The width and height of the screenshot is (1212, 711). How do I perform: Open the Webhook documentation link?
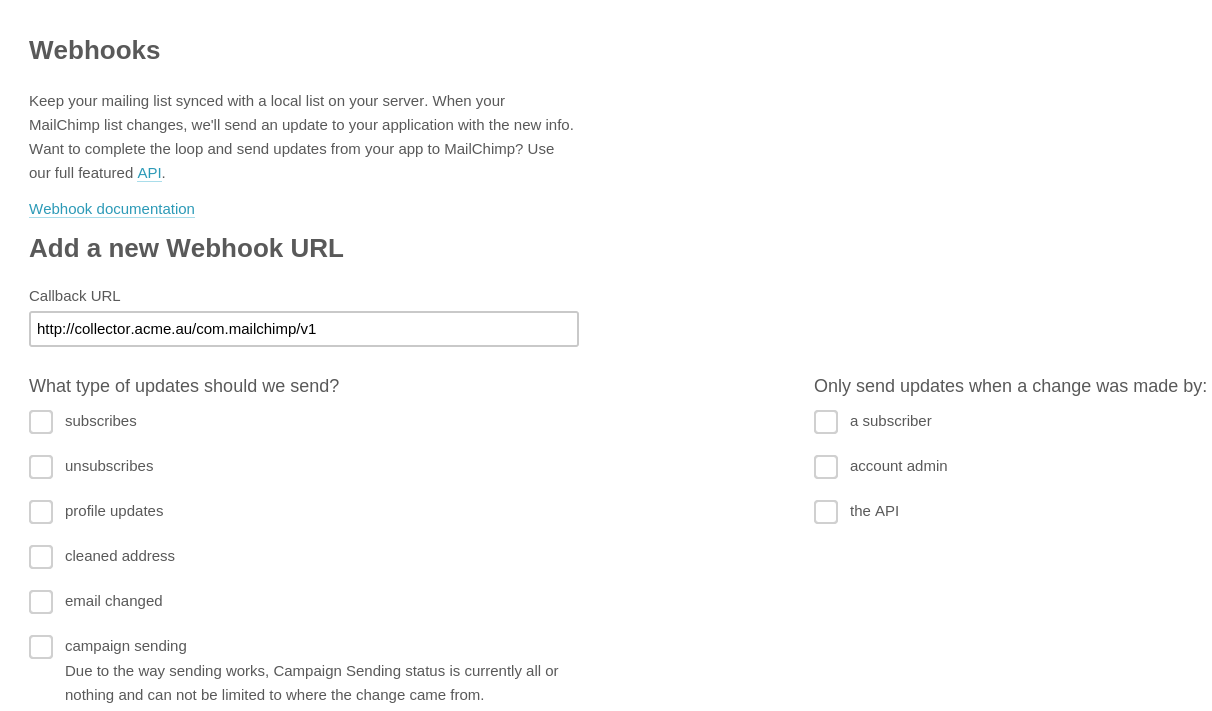pos(112,209)
